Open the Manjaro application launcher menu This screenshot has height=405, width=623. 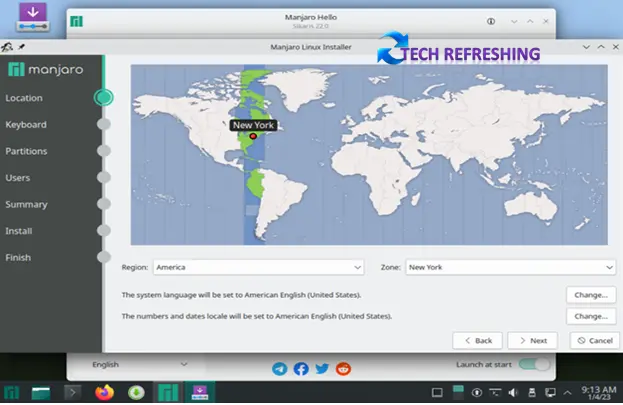11,392
